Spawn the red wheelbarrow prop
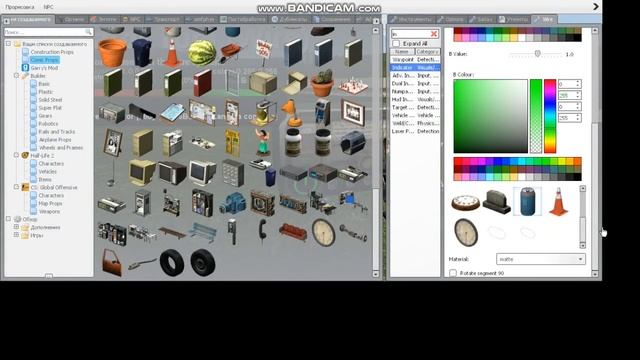The image size is (640, 360). point(232,53)
